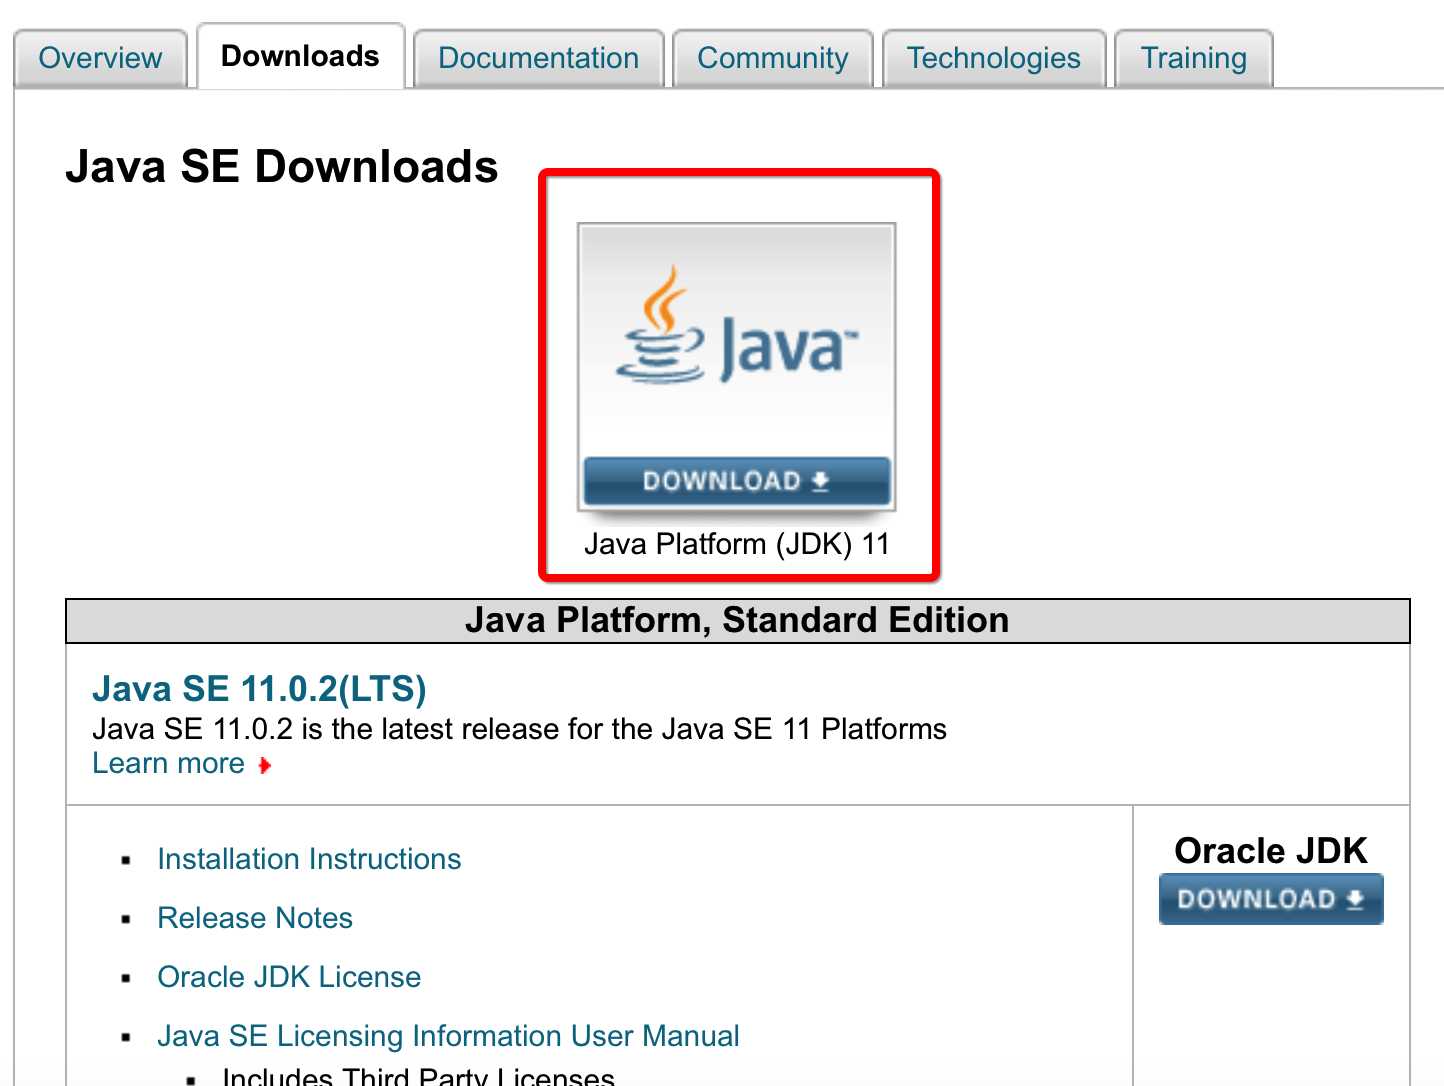Image resolution: width=1444 pixels, height=1086 pixels.
Task: Click the Java Platform, Standard Edition header
Action: tap(737, 621)
